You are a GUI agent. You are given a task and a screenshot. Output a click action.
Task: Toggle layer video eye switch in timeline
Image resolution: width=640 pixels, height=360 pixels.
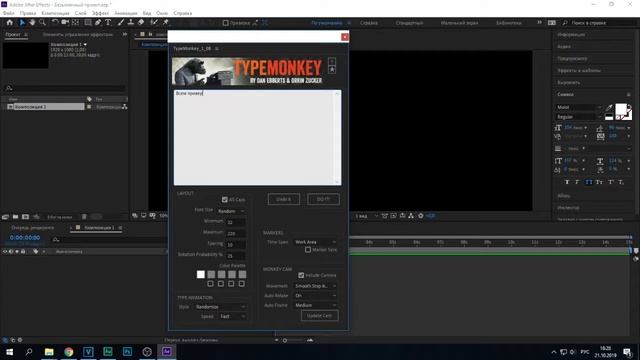pos(5,252)
